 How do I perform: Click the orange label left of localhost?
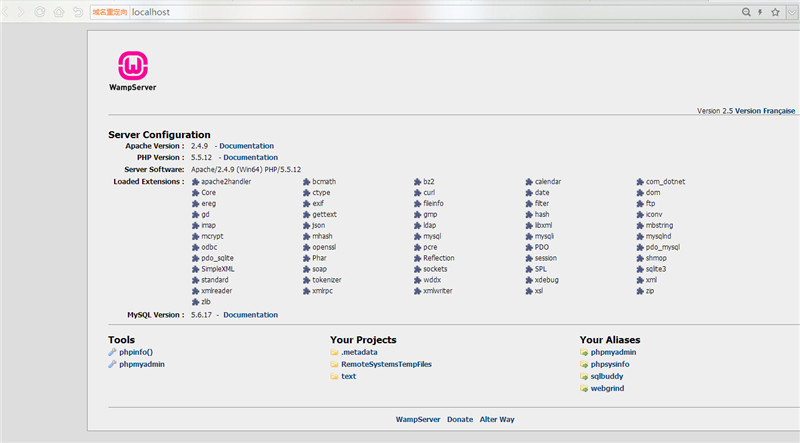click(110, 12)
